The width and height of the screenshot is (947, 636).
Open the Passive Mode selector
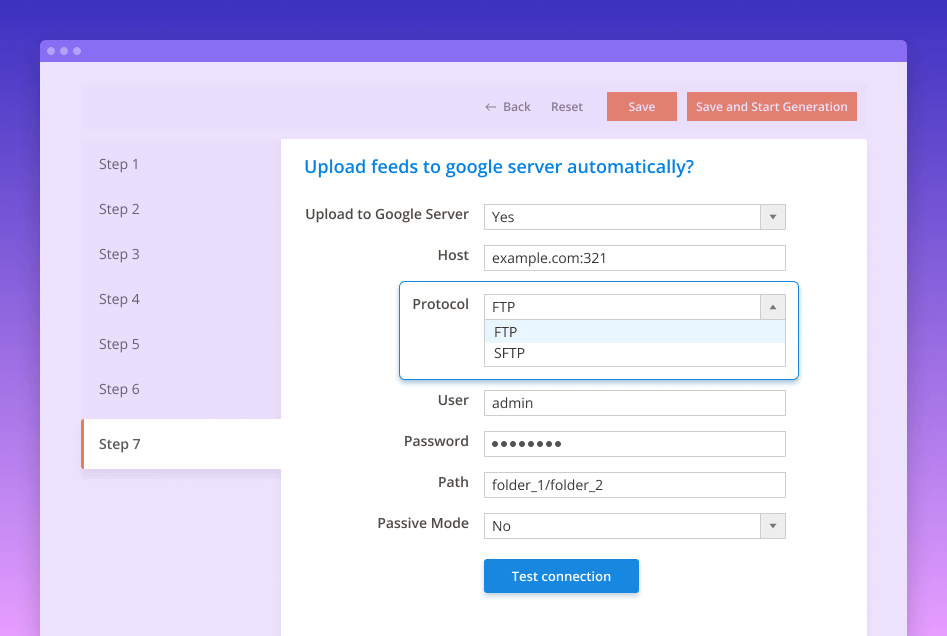click(634, 525)
